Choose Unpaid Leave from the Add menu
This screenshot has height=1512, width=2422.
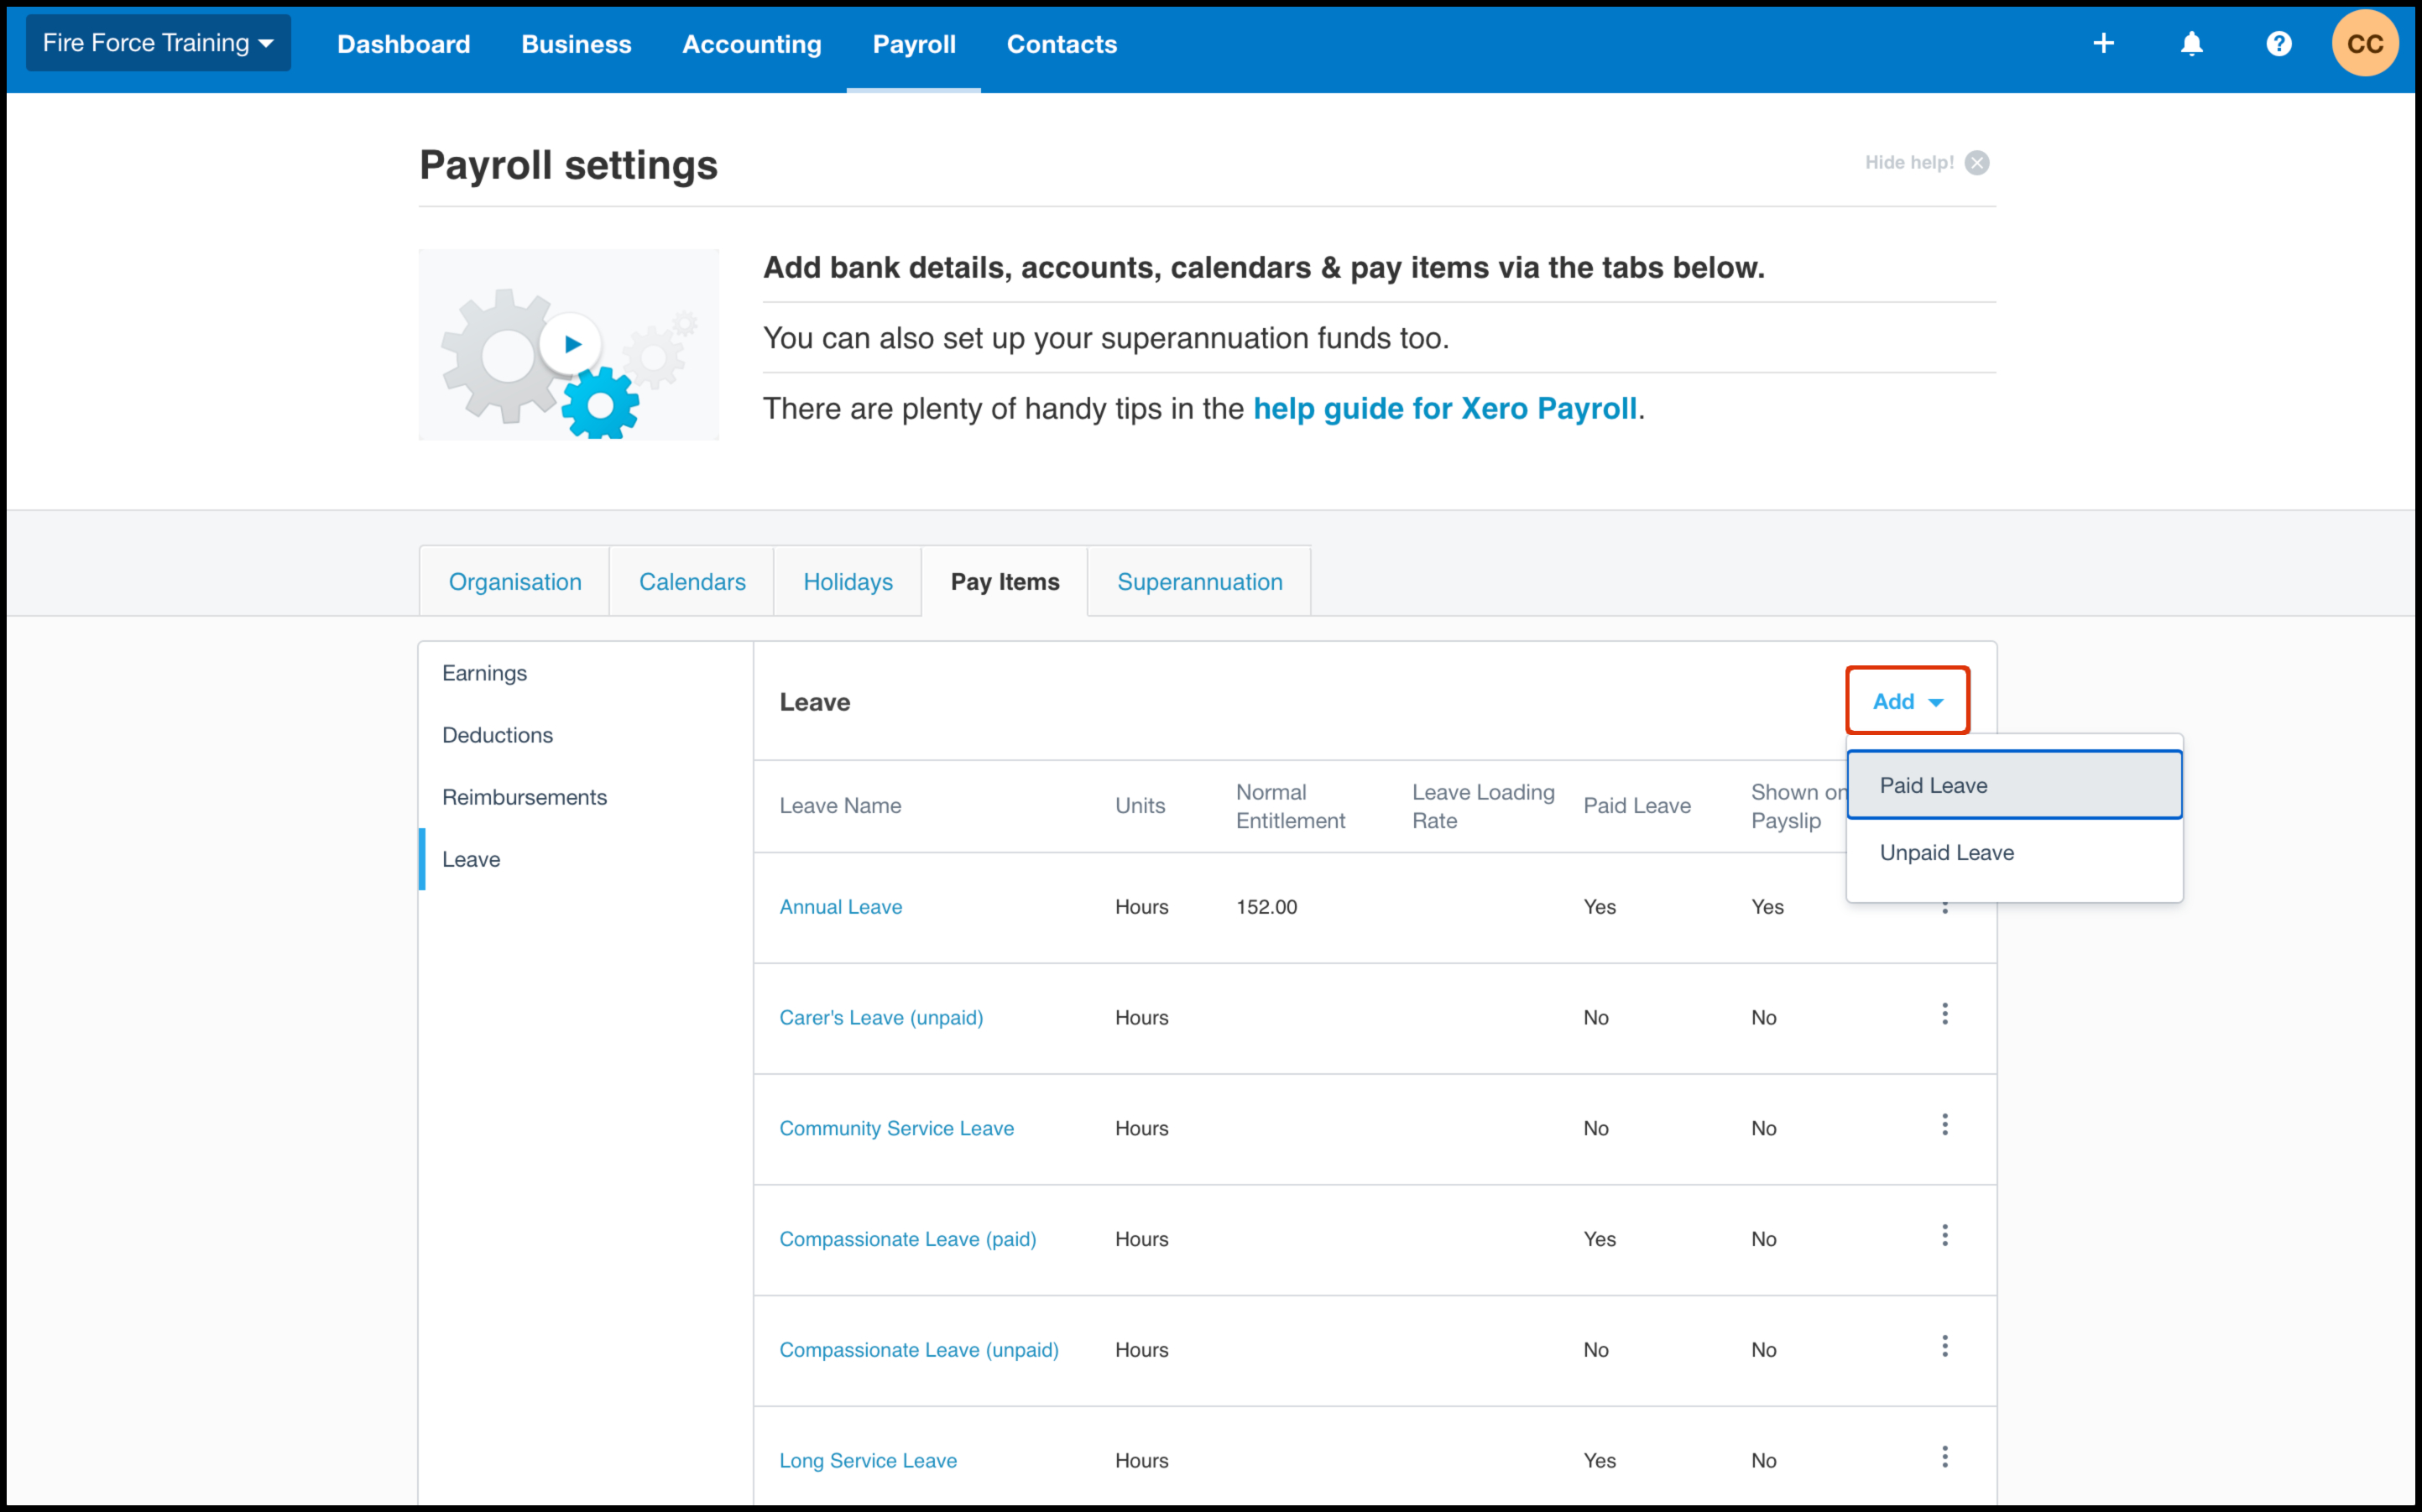click(x=1946, y=852)
